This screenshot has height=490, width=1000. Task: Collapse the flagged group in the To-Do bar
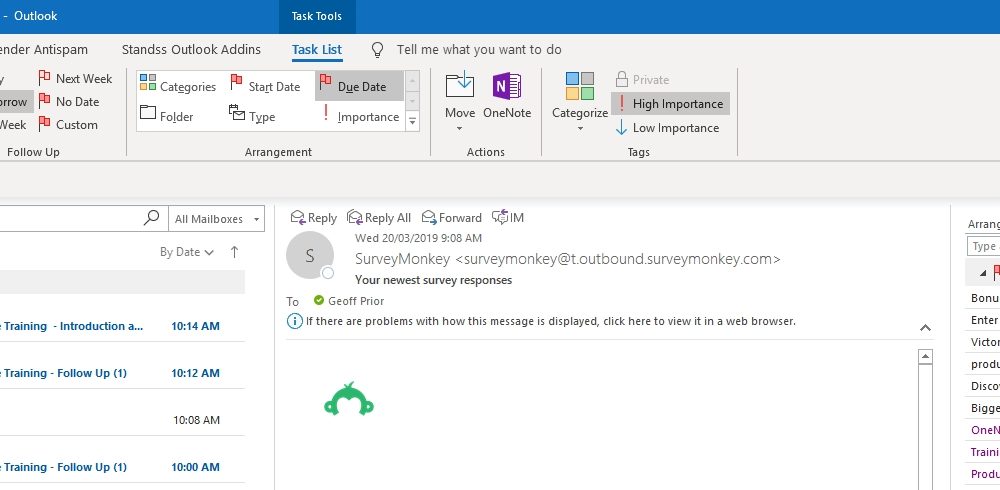tap(983, 273)
